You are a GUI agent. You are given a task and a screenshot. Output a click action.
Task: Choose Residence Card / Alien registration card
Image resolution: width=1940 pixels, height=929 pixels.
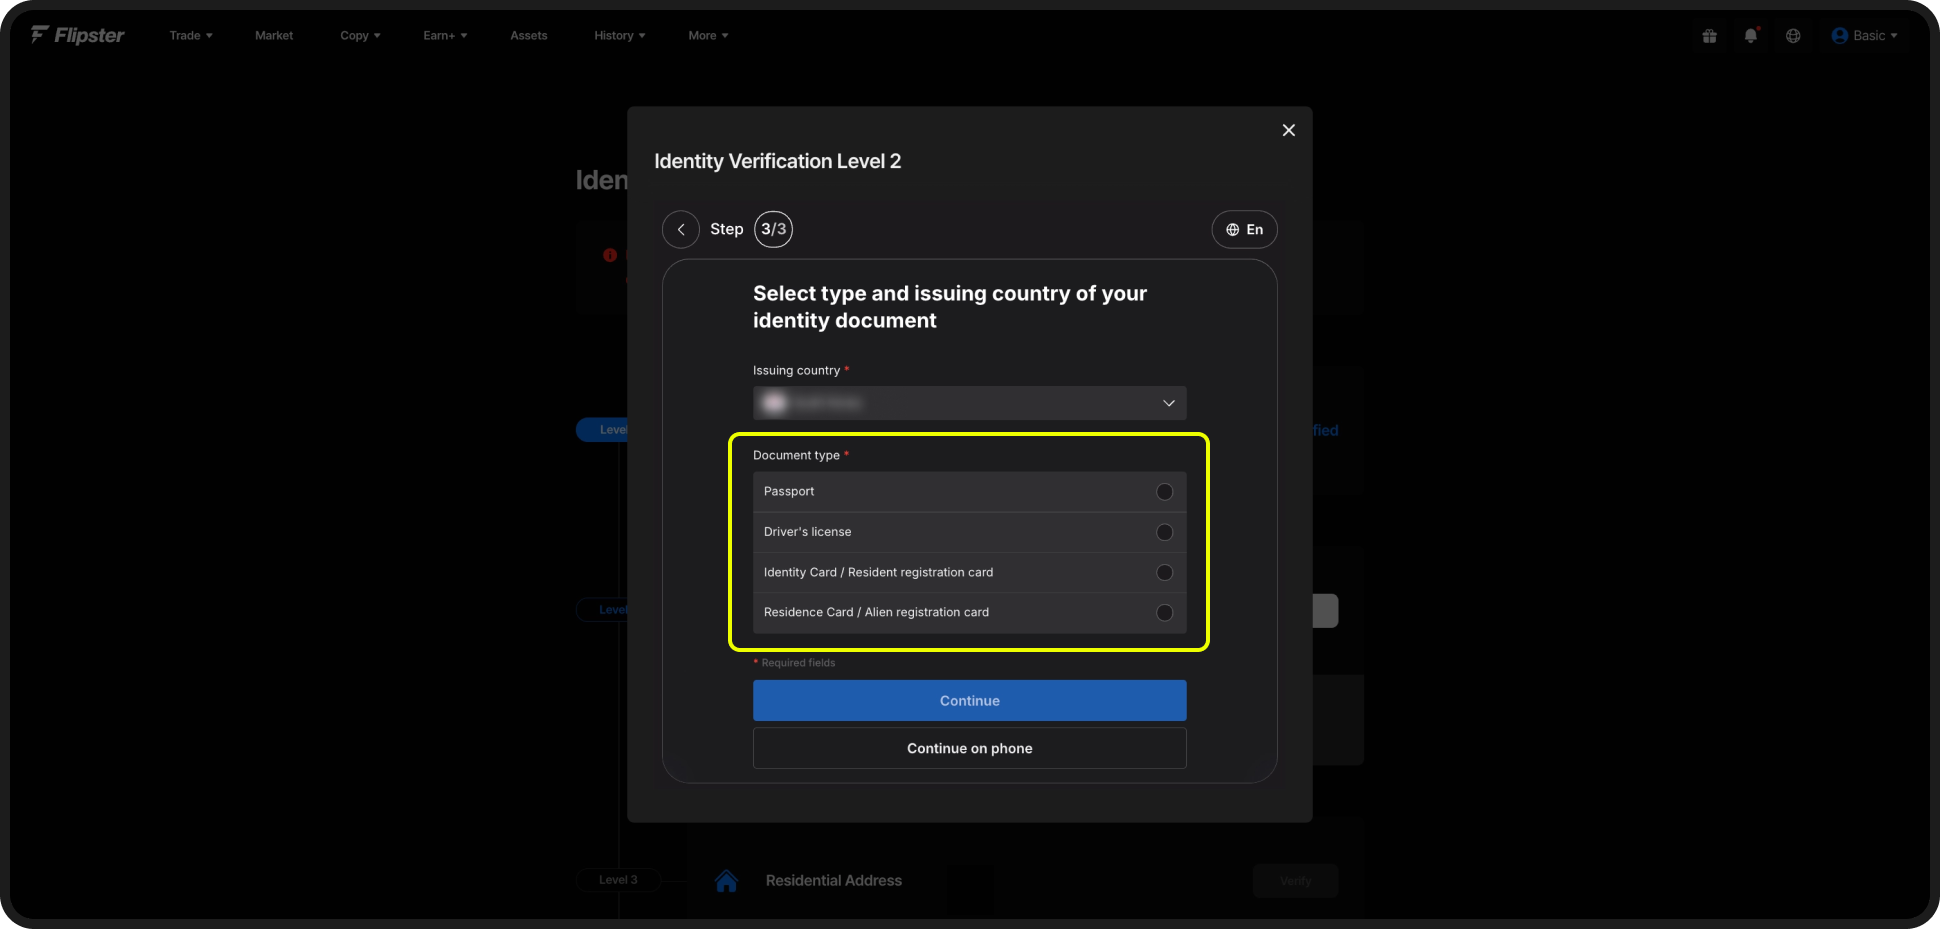click(969, 612)
